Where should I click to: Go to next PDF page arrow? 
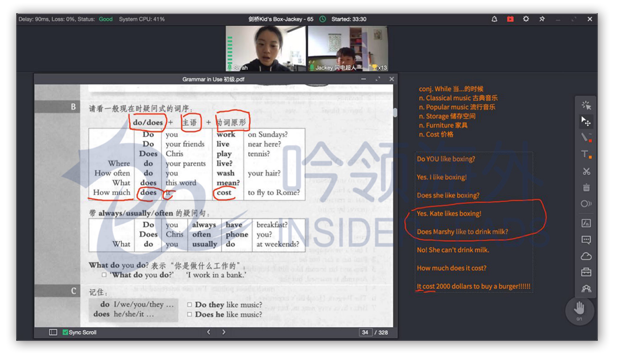click(x=224, y=332)
